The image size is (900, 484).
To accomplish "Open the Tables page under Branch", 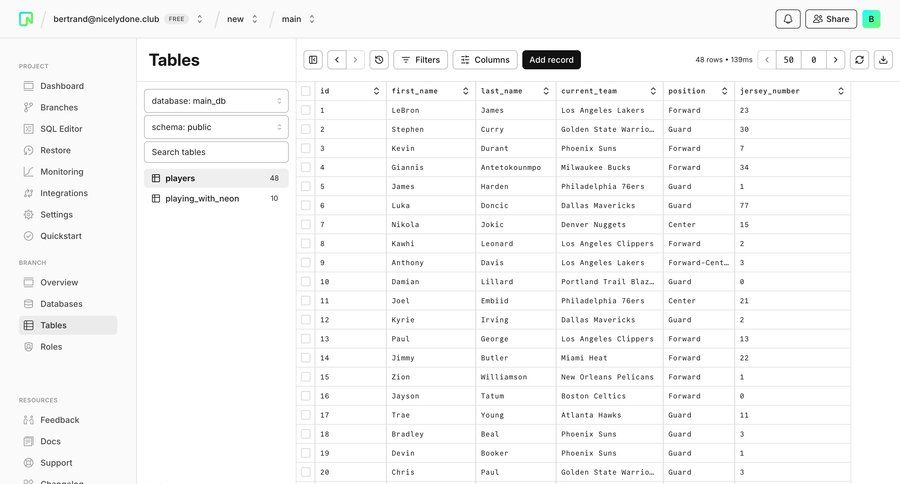I will click(x=68, y=325).
